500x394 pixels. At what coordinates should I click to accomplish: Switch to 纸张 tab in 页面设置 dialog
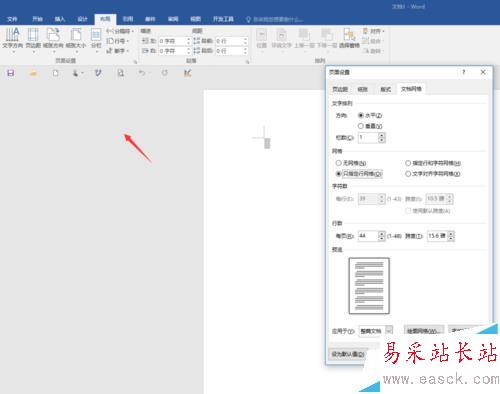[x=363, y=89]
